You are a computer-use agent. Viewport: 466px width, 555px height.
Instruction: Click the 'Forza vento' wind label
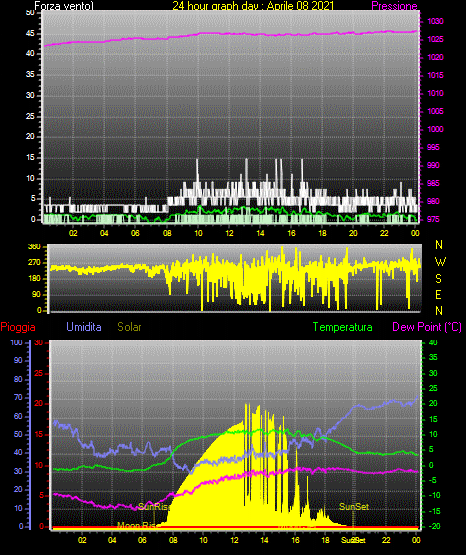click(x=64, y=6)
